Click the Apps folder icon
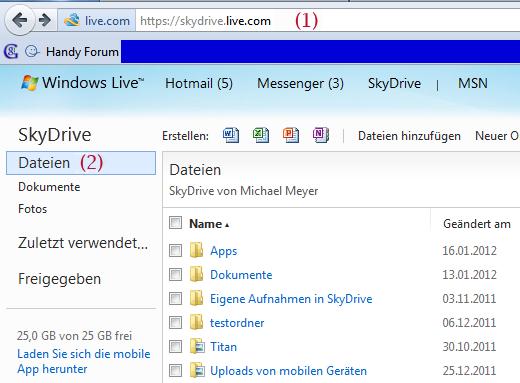This screenshot has width=520, height=383. 197,250
